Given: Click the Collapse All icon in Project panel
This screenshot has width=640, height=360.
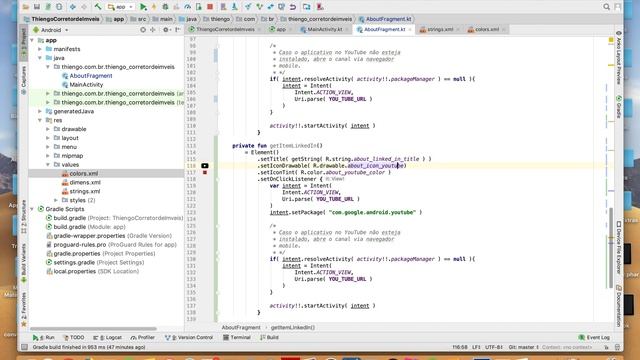Looking at the screenshot, I should [x=153, y=30].
